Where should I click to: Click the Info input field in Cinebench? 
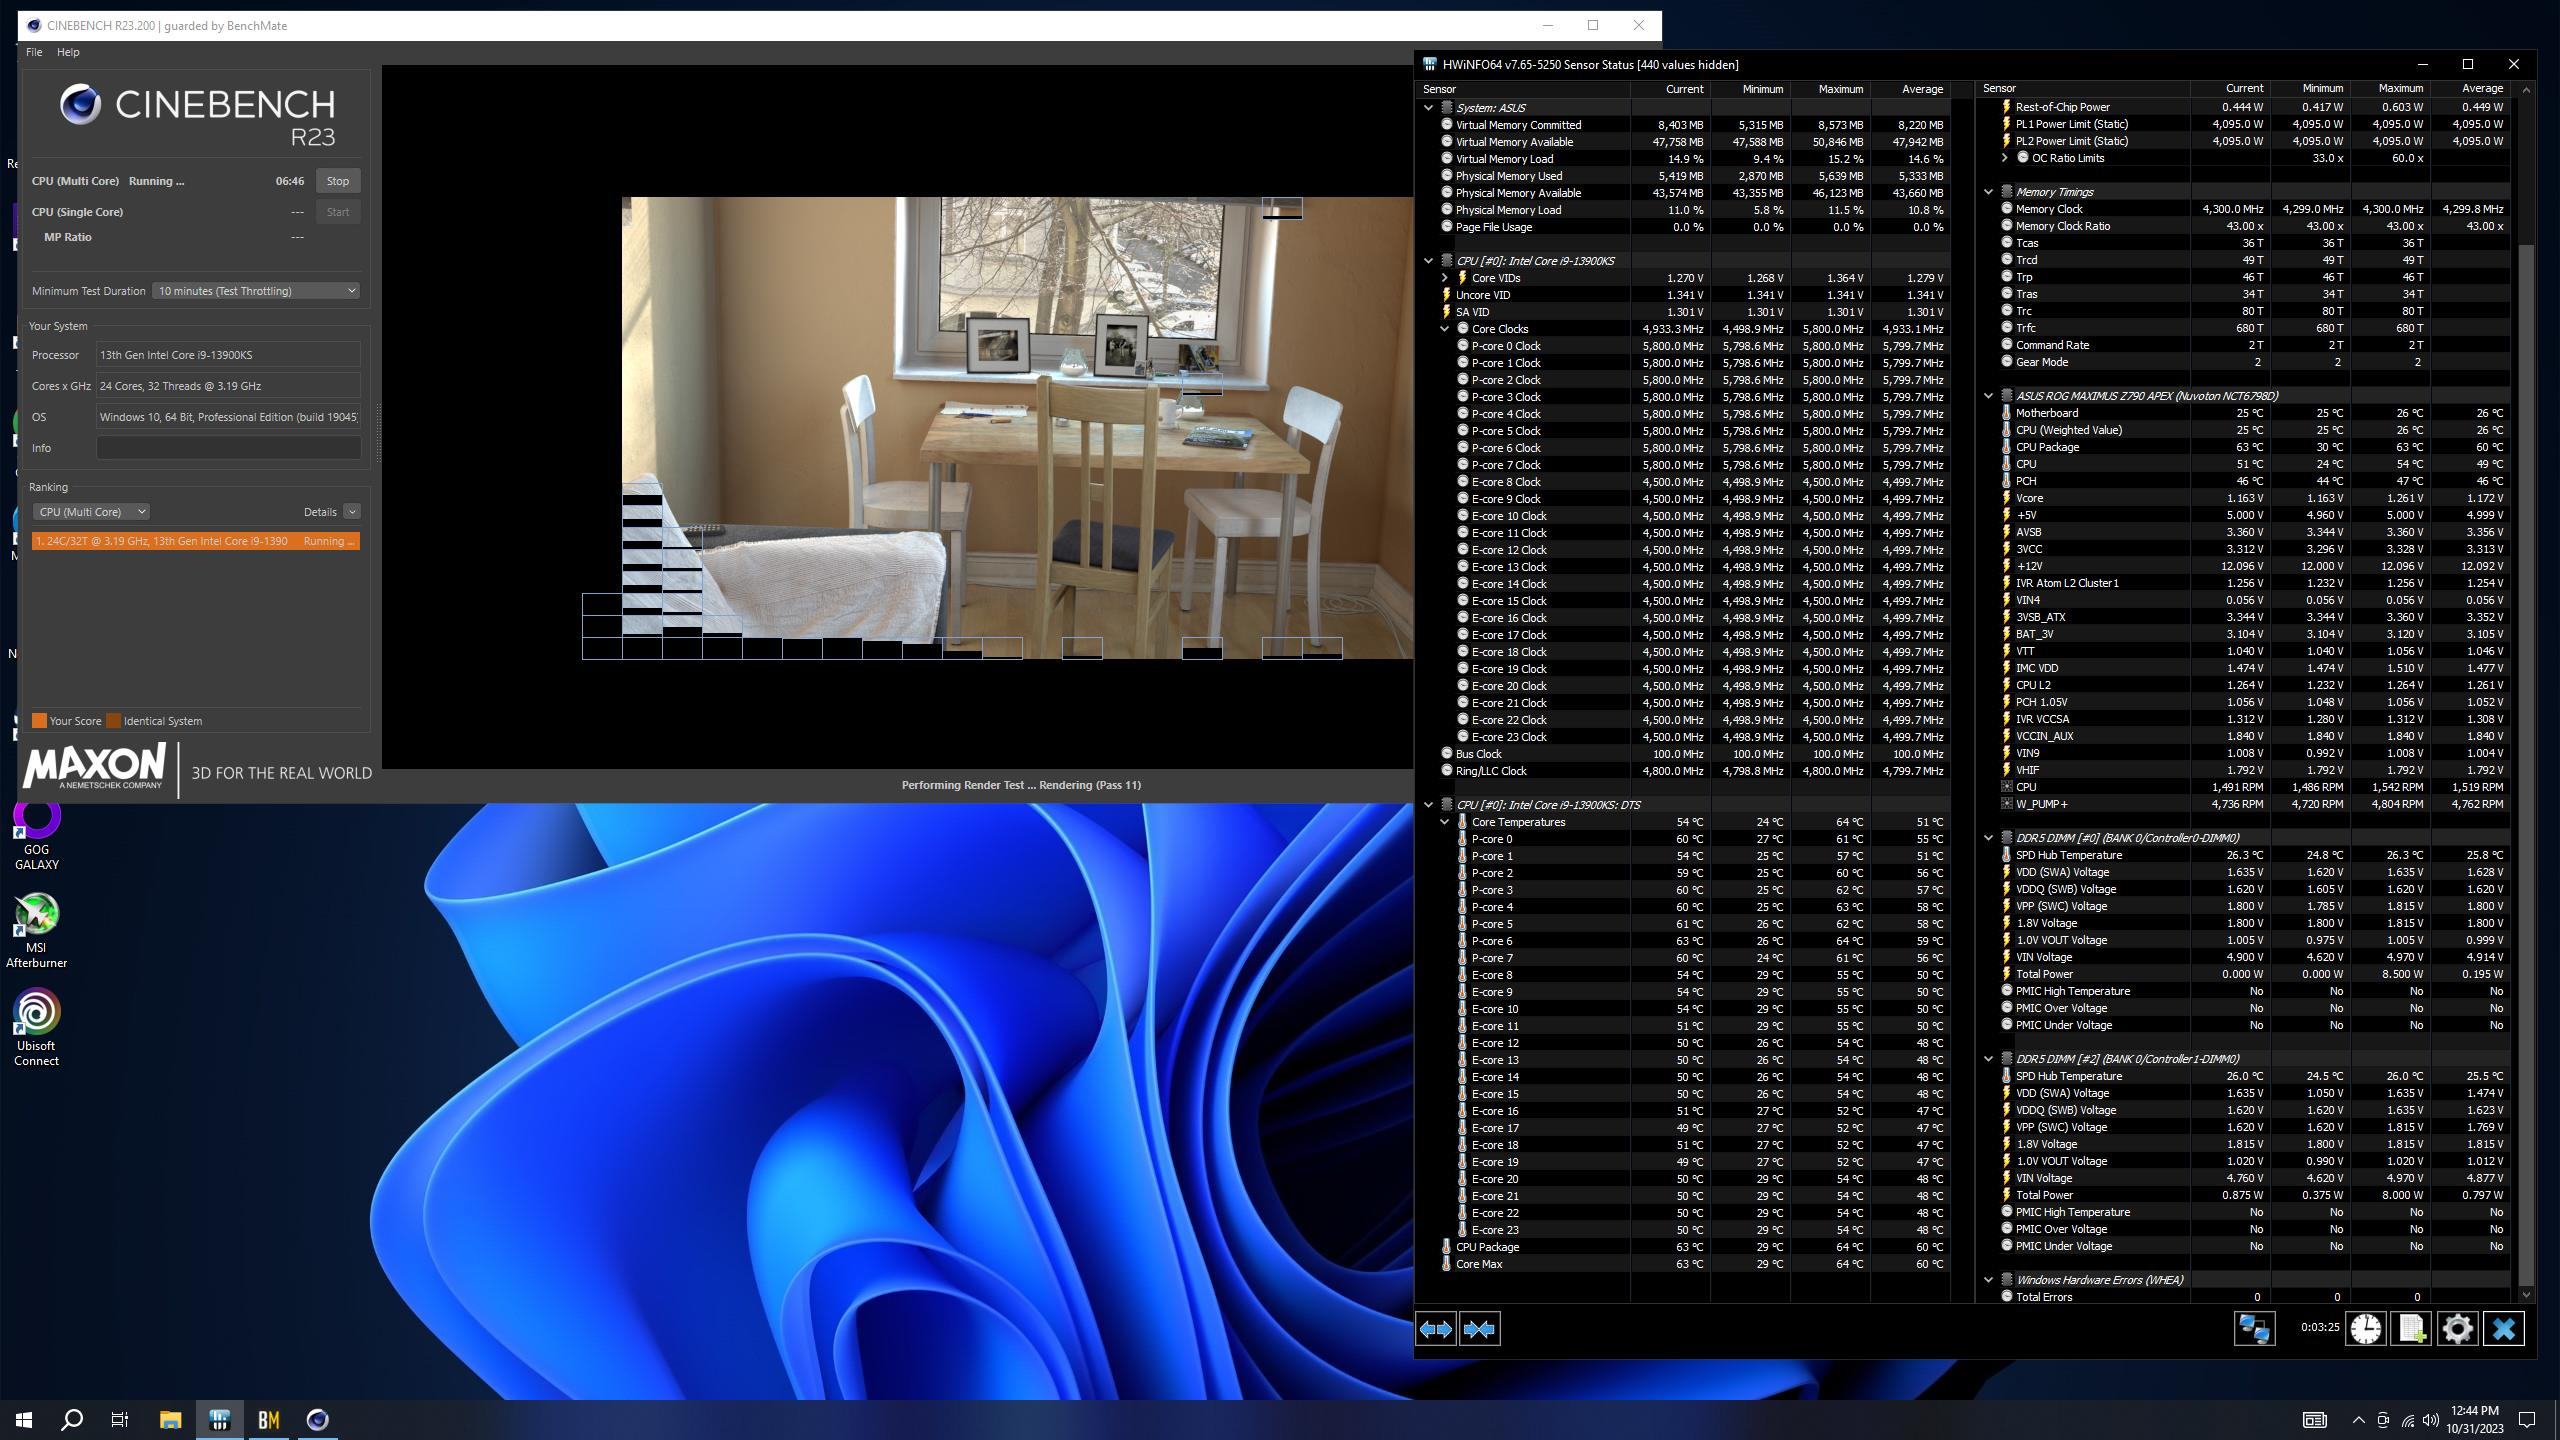click(228, 448)
